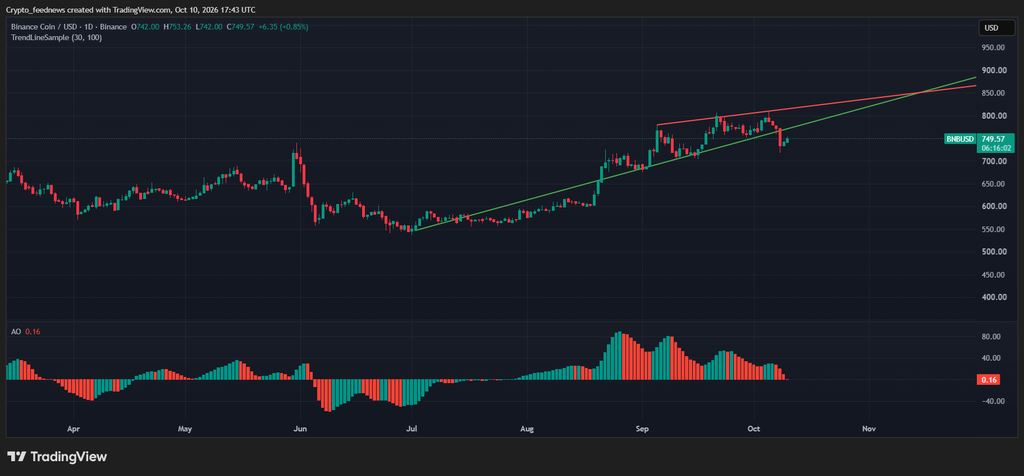This screenshot has width=1024, height=476.
Task: Click the 700.00 price axis label
Action: 993,161
